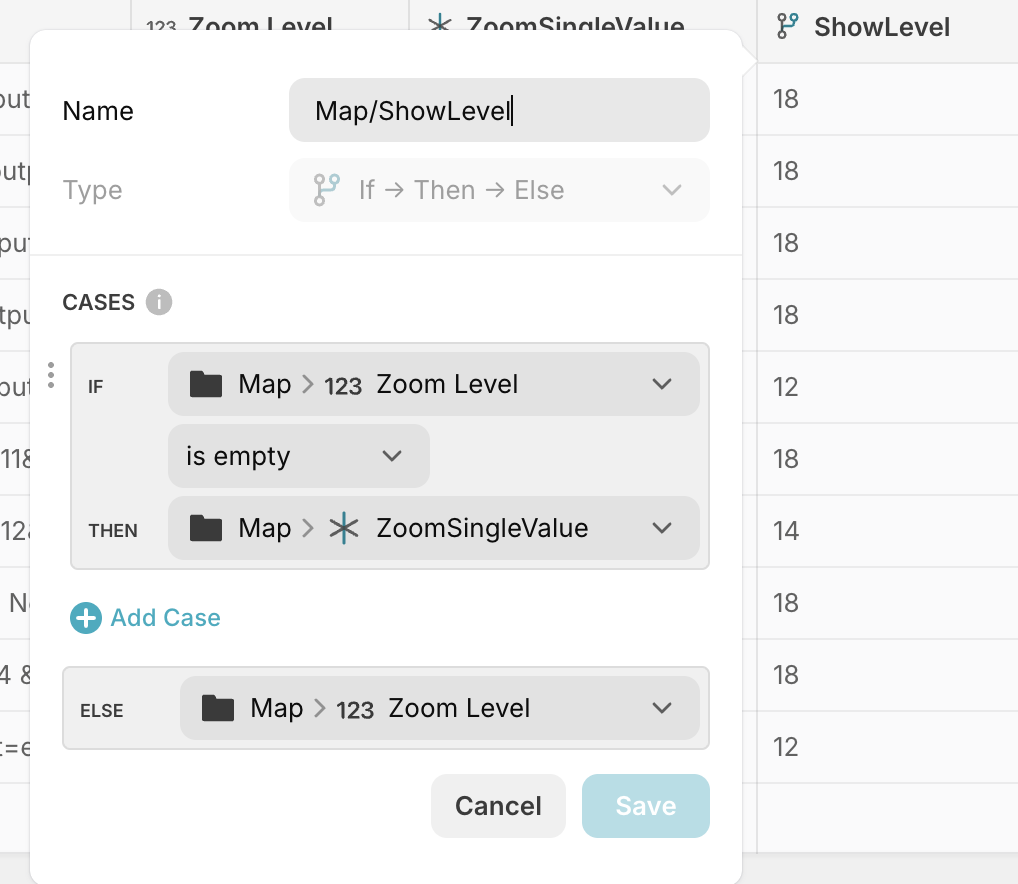Viewport: 1018px width, 884px height.
Task: Expand the THEN ZoomSingleValue dropdown
Action: [661, 528]
